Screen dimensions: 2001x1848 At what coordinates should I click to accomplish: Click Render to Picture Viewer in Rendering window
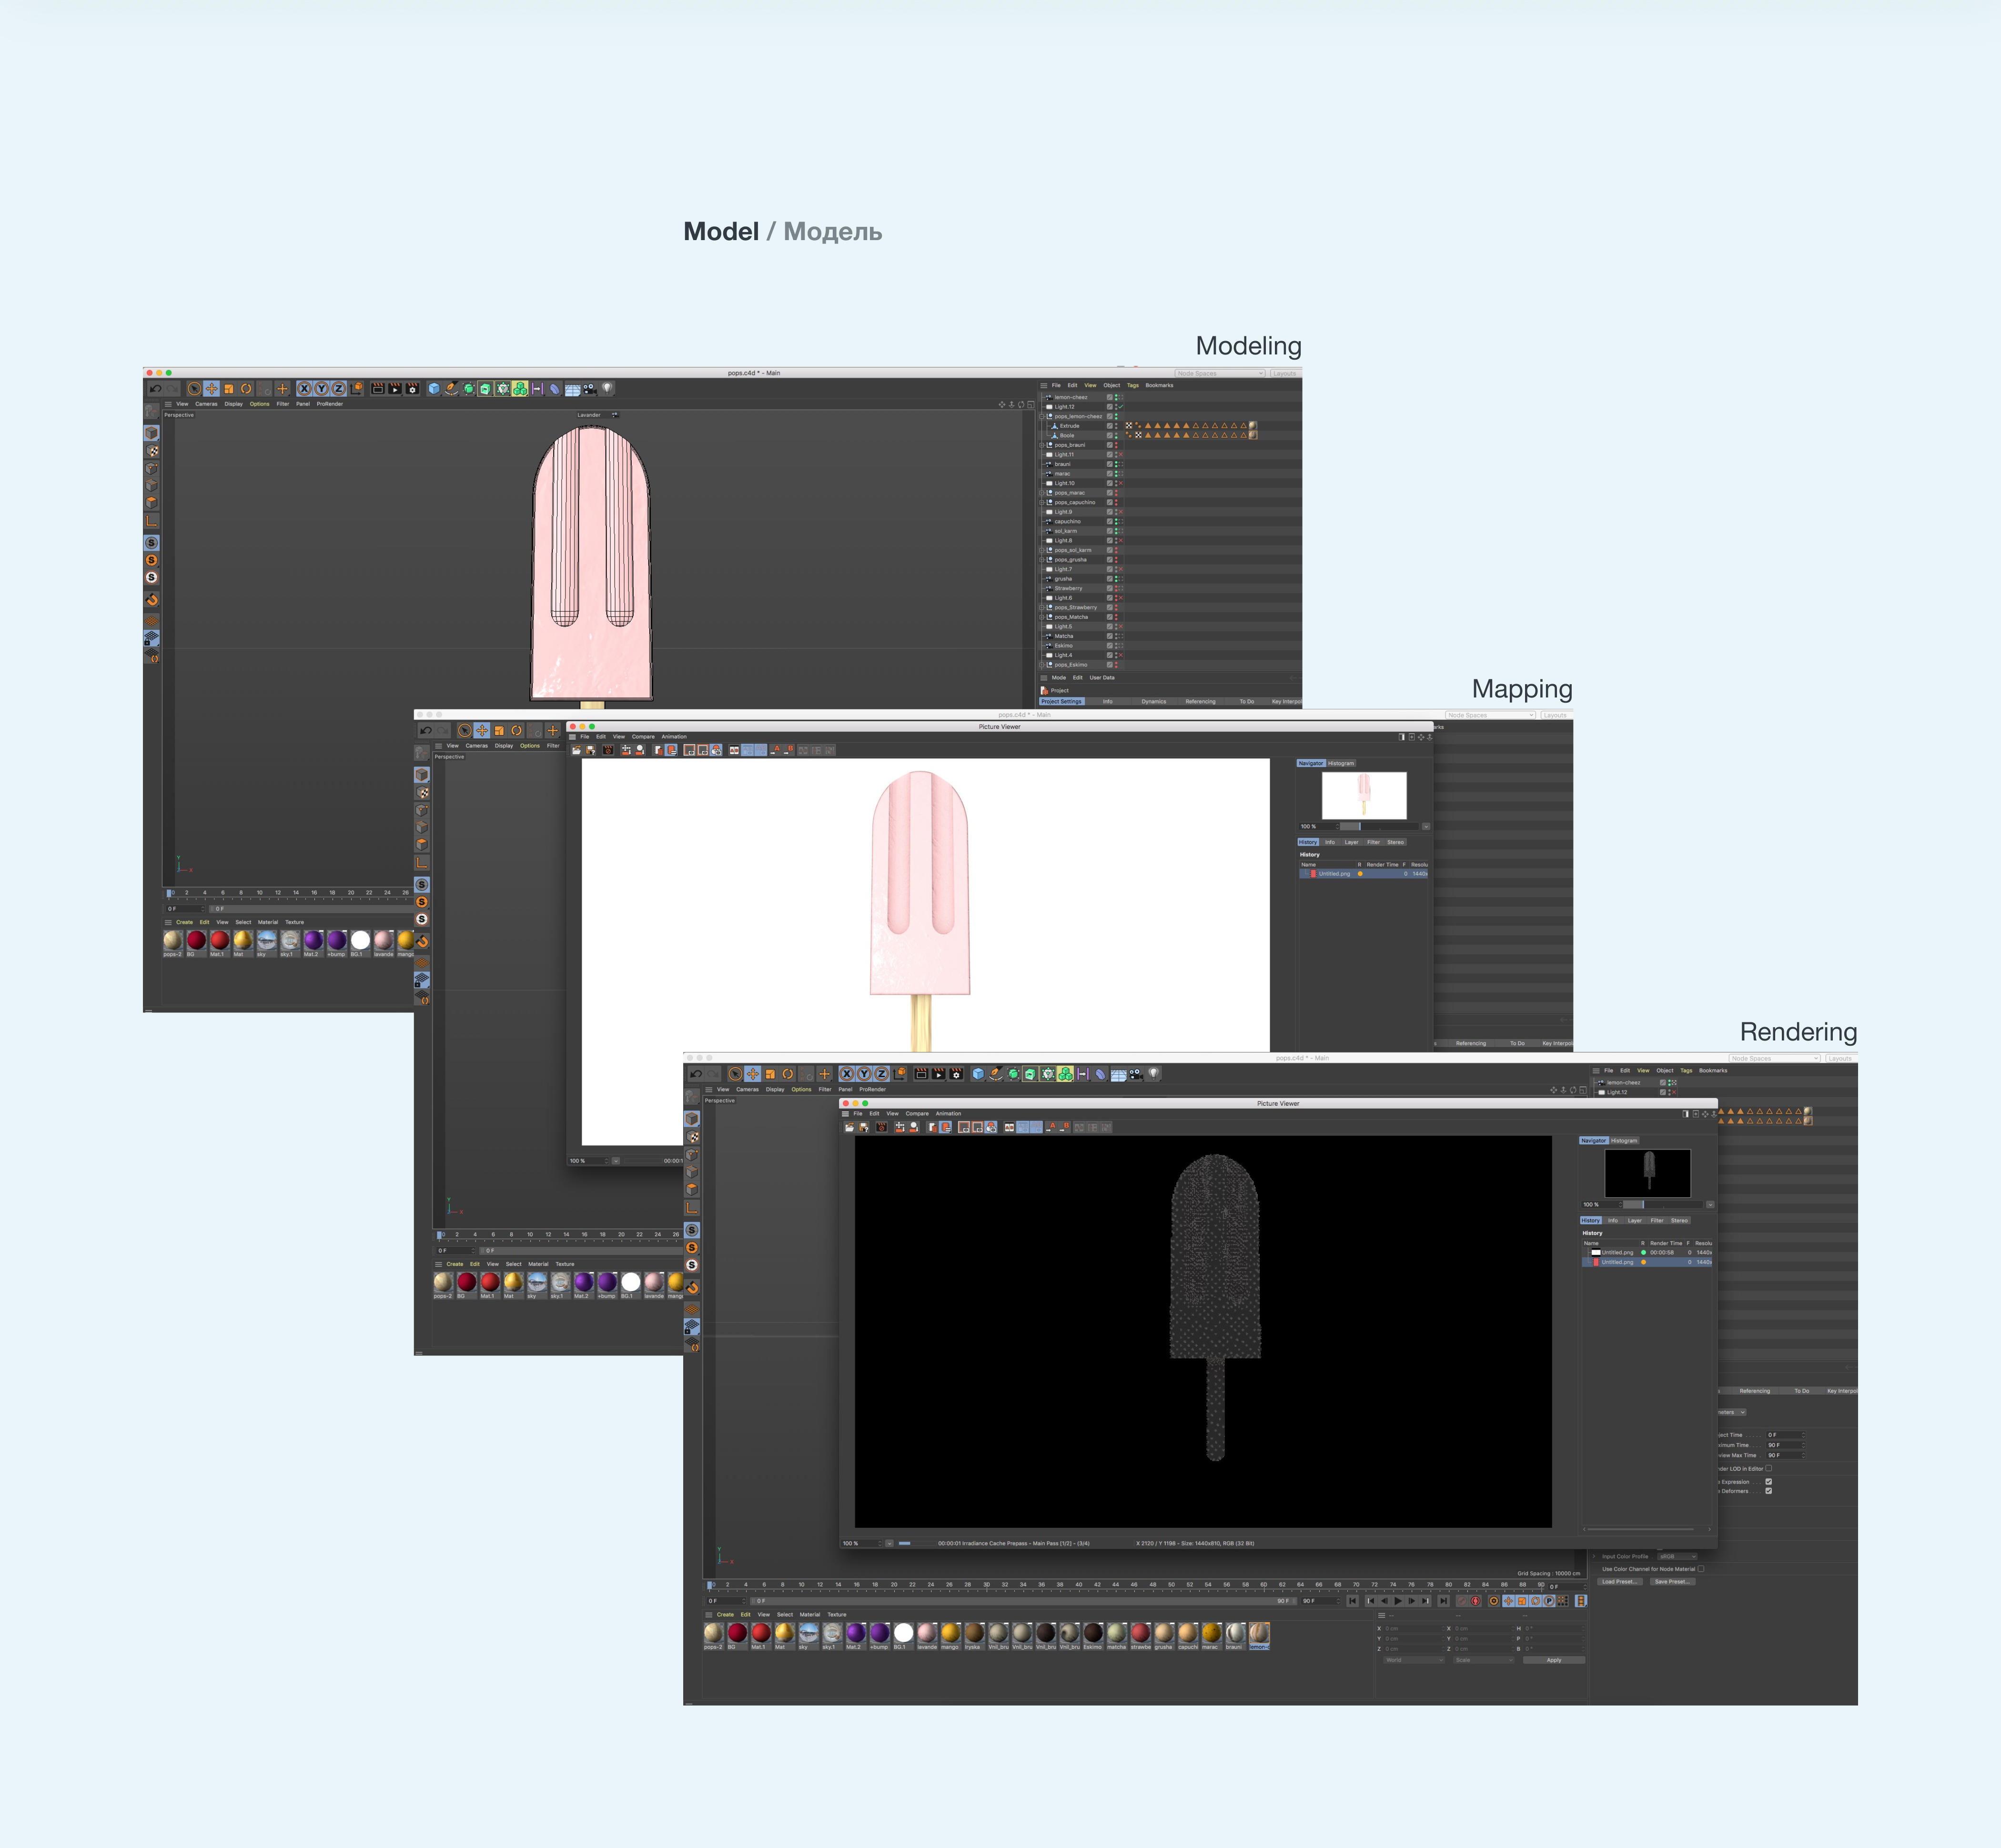pyautogui.click(x=938, y=1074)
